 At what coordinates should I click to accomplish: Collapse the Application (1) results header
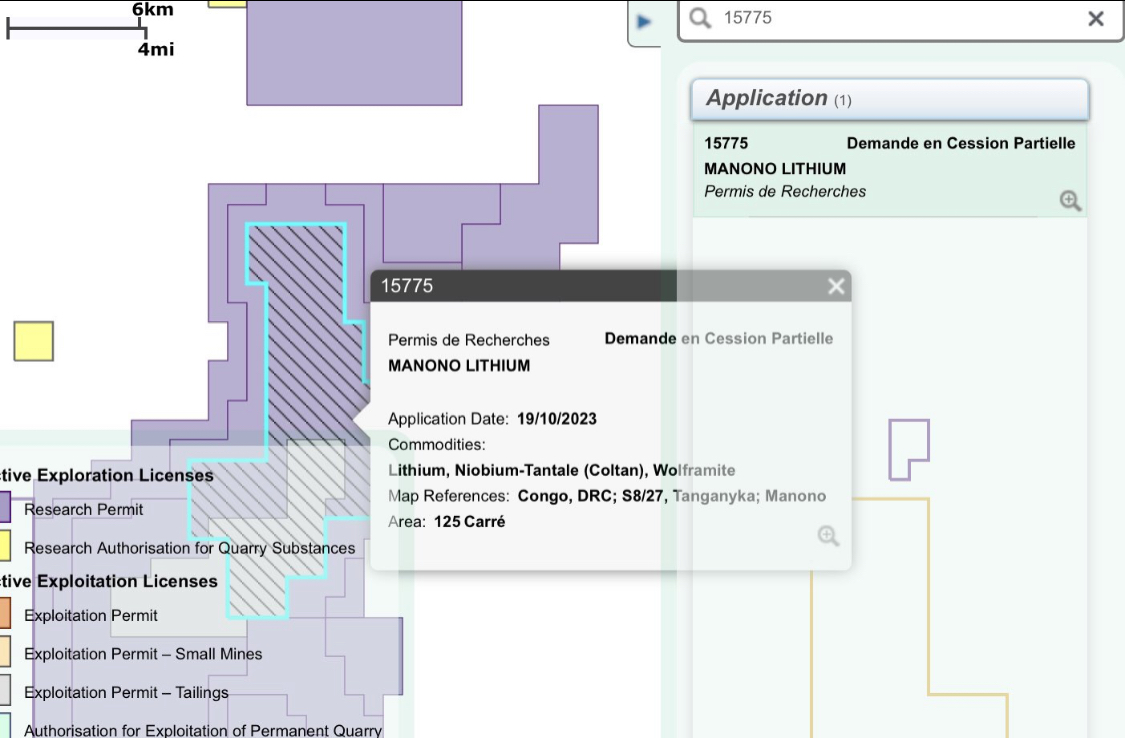(890, 99)
